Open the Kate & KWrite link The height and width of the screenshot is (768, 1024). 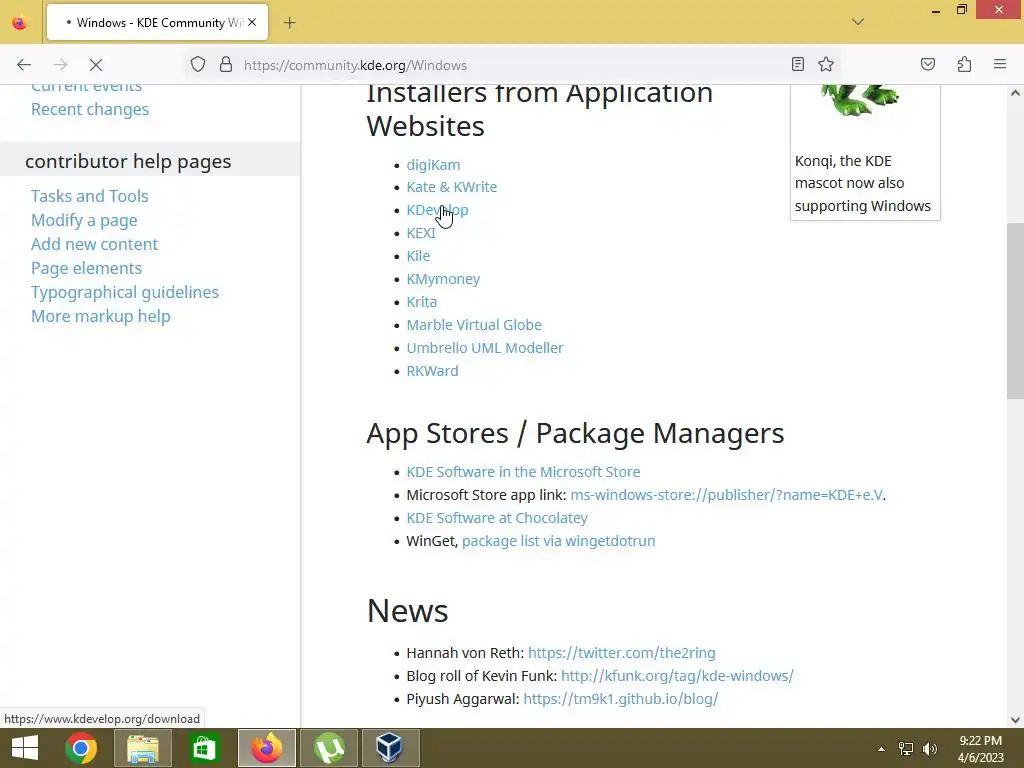tap(451, 187)
